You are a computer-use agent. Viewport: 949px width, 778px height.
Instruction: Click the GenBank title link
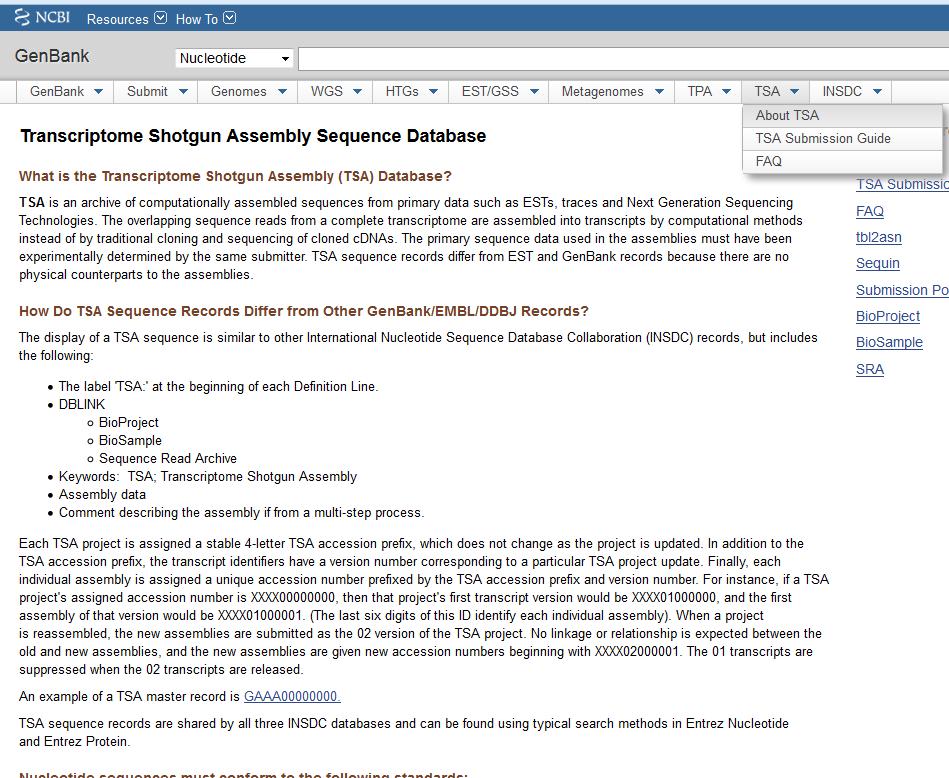52,56
